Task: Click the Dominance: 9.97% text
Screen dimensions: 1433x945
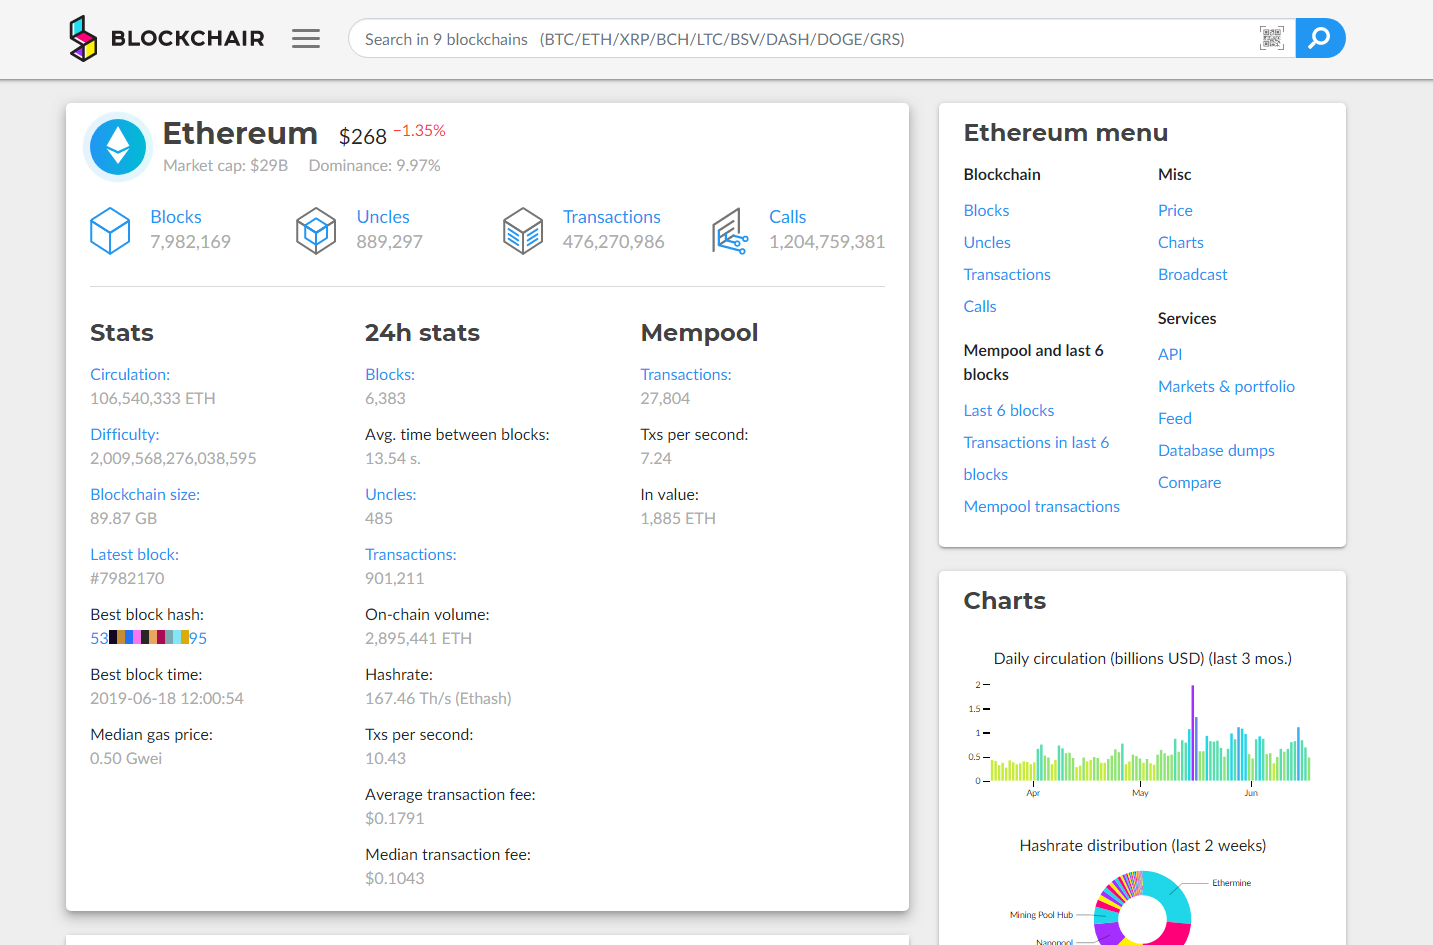Action: 374,165
